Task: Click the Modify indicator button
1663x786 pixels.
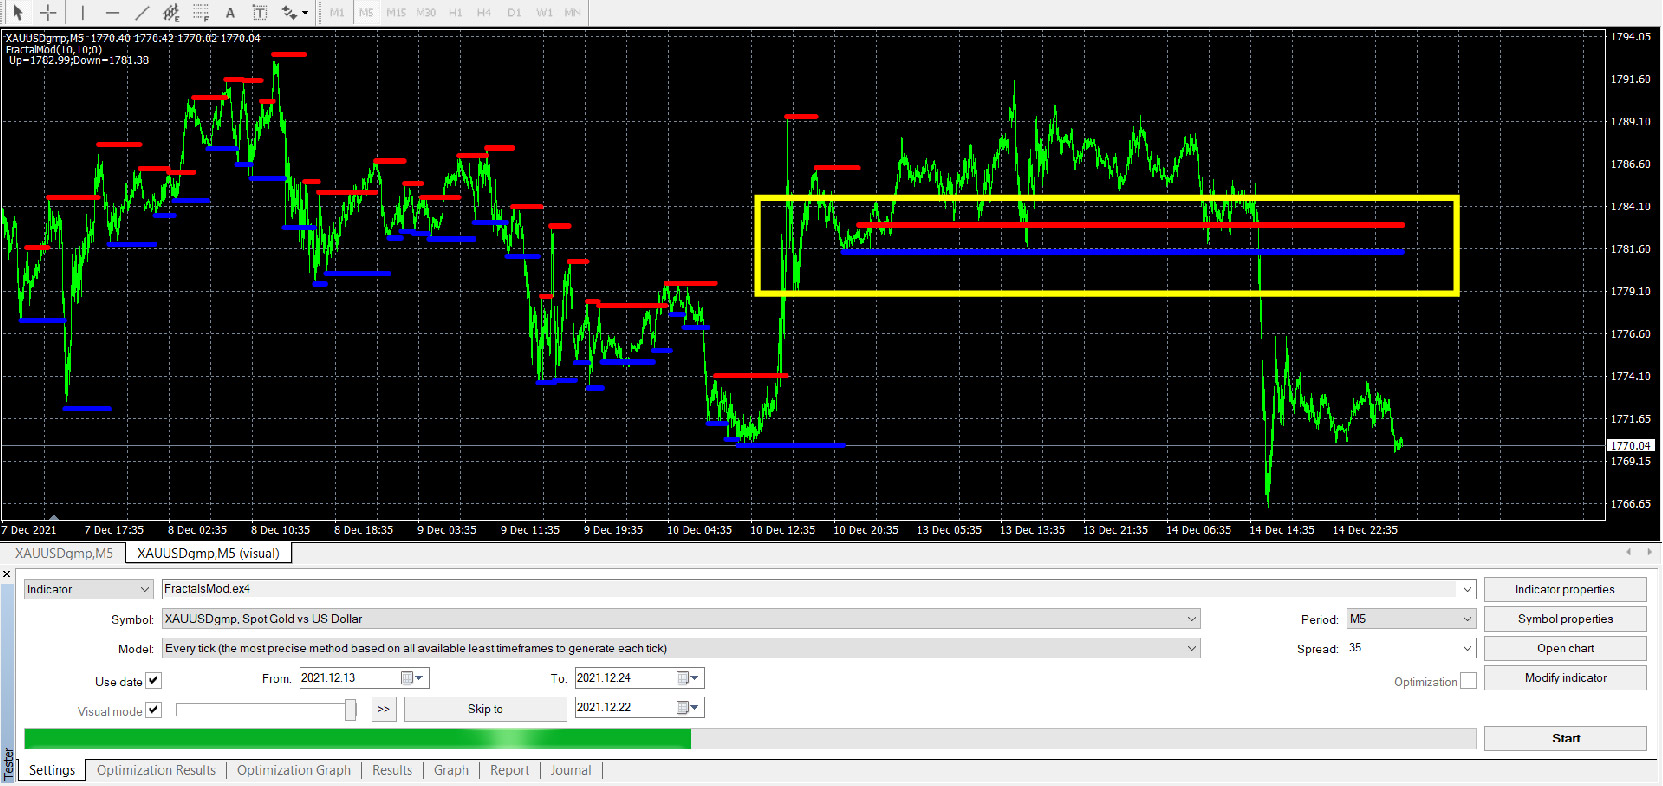Action: coord(1565,678)
